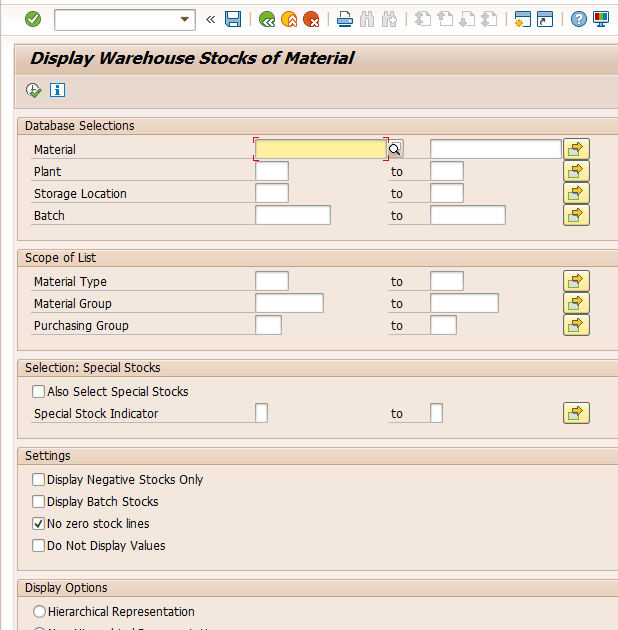Click the Create New Session icon
The image size is (618, 630).
(x=523, y=19)
